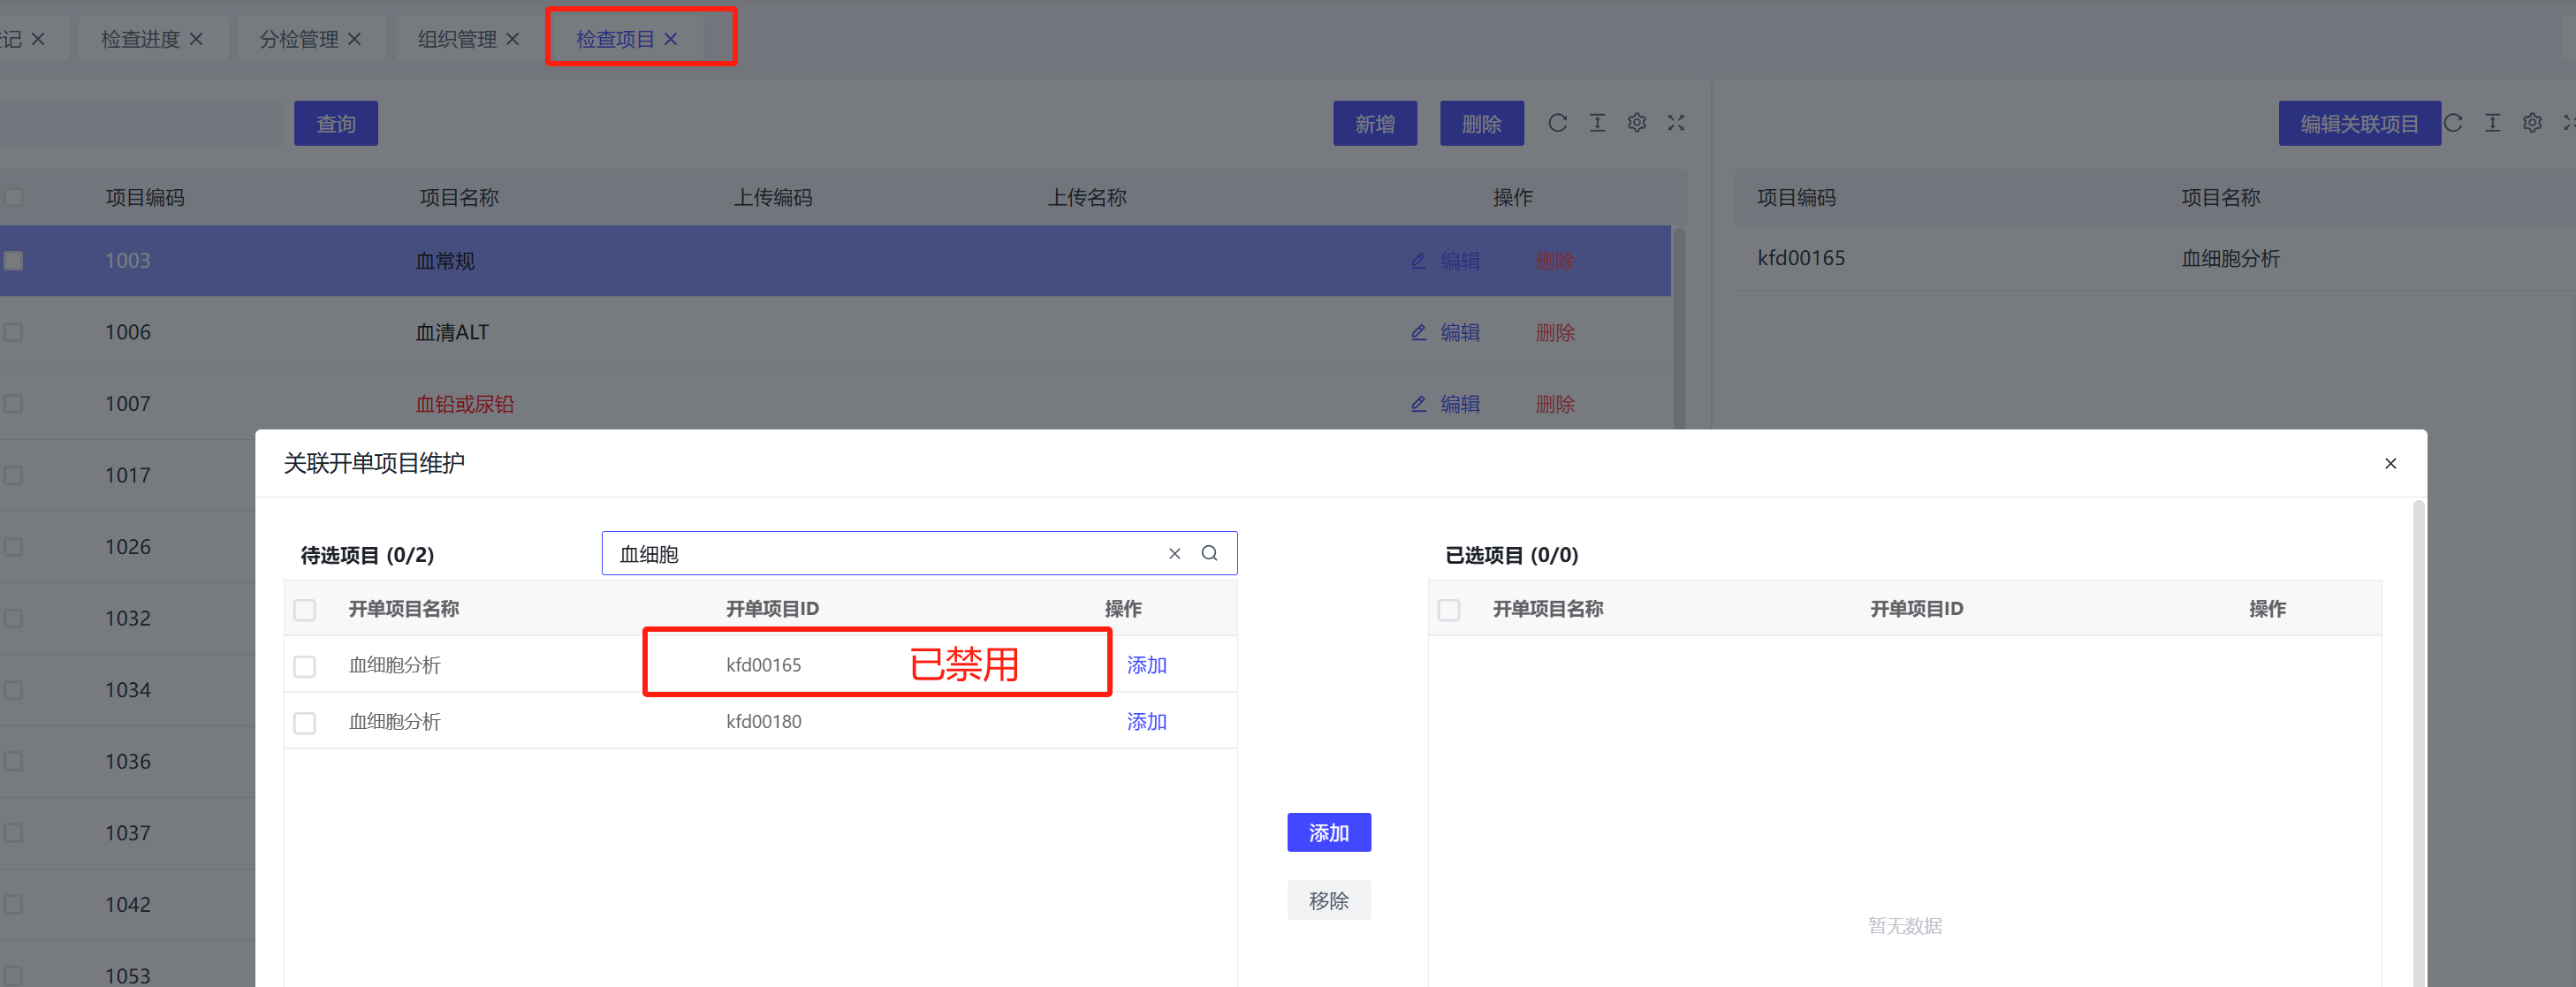This screenshot has height=987, width=2576.
Task: Click the magnifier search icon in dialog
Action: click(x=1209, y=553)
